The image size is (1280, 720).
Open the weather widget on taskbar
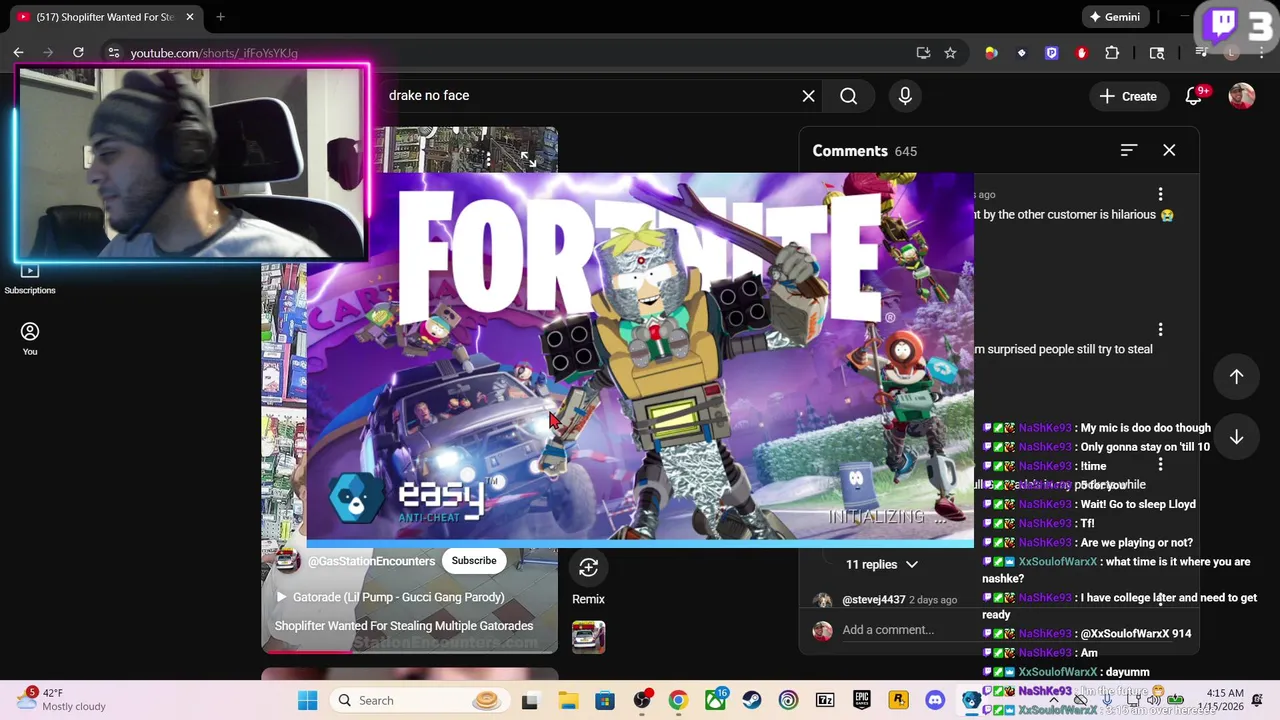coord(62,699)
